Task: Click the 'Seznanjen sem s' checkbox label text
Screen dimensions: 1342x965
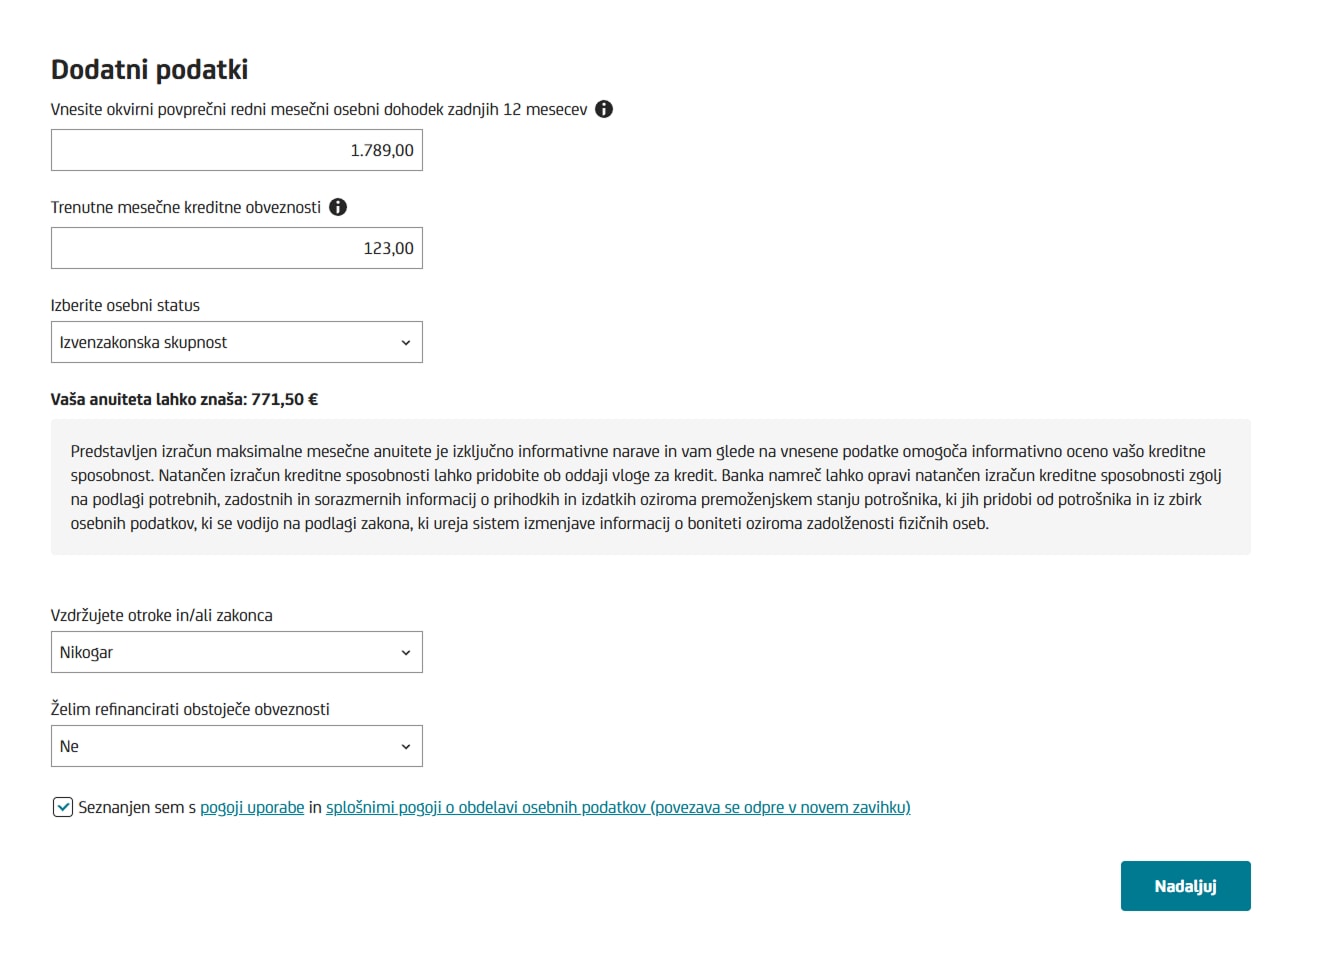Action: (137, 807)
